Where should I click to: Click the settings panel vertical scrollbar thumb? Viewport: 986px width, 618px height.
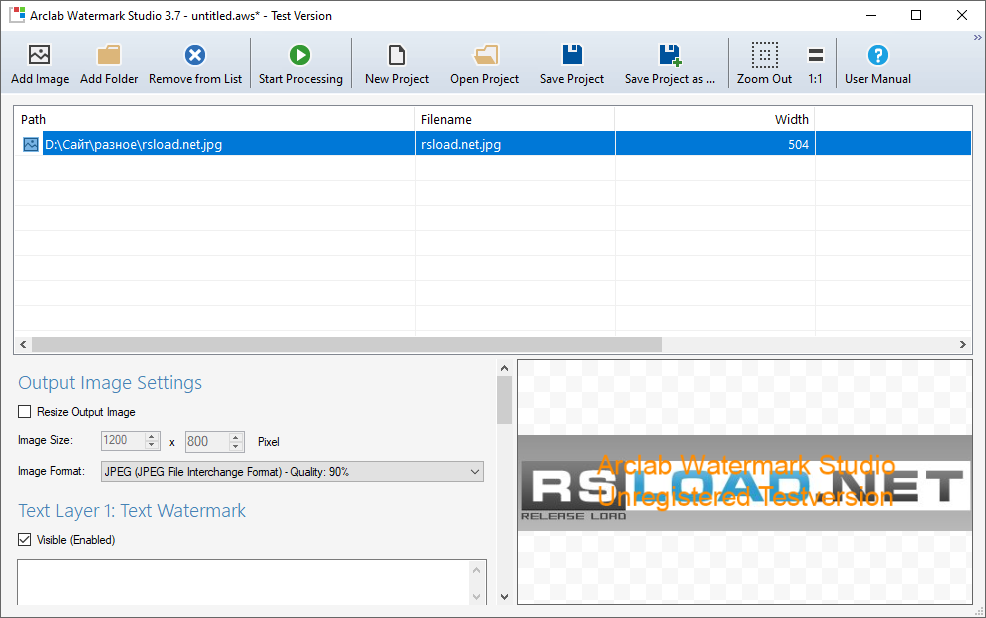coord(504,400)
